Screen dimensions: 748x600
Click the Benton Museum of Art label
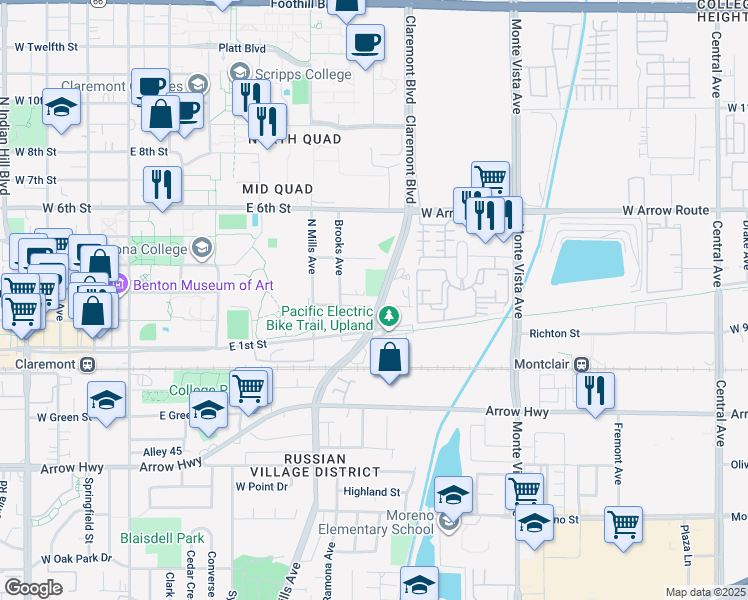203,285
